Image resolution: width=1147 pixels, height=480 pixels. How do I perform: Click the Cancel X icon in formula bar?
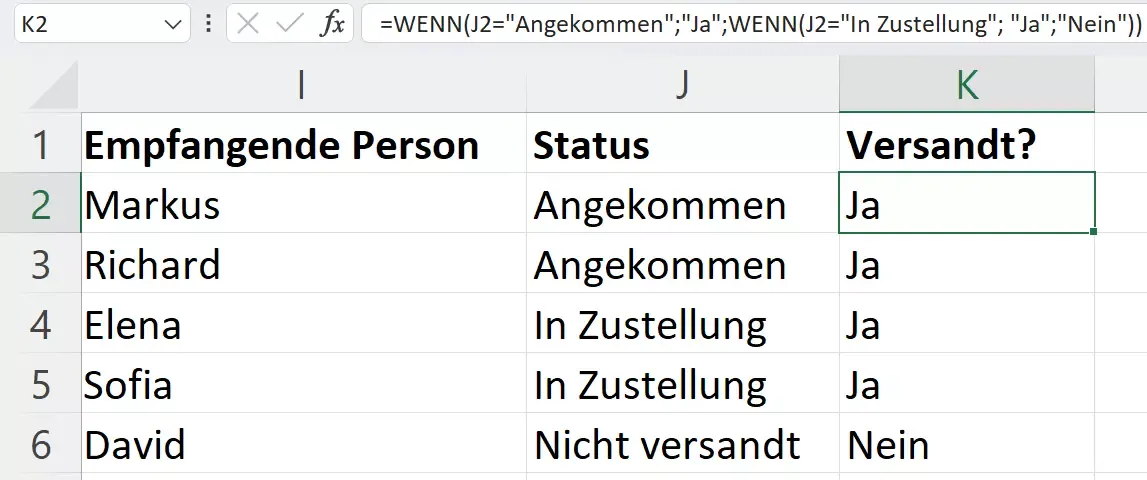(248, 24)
